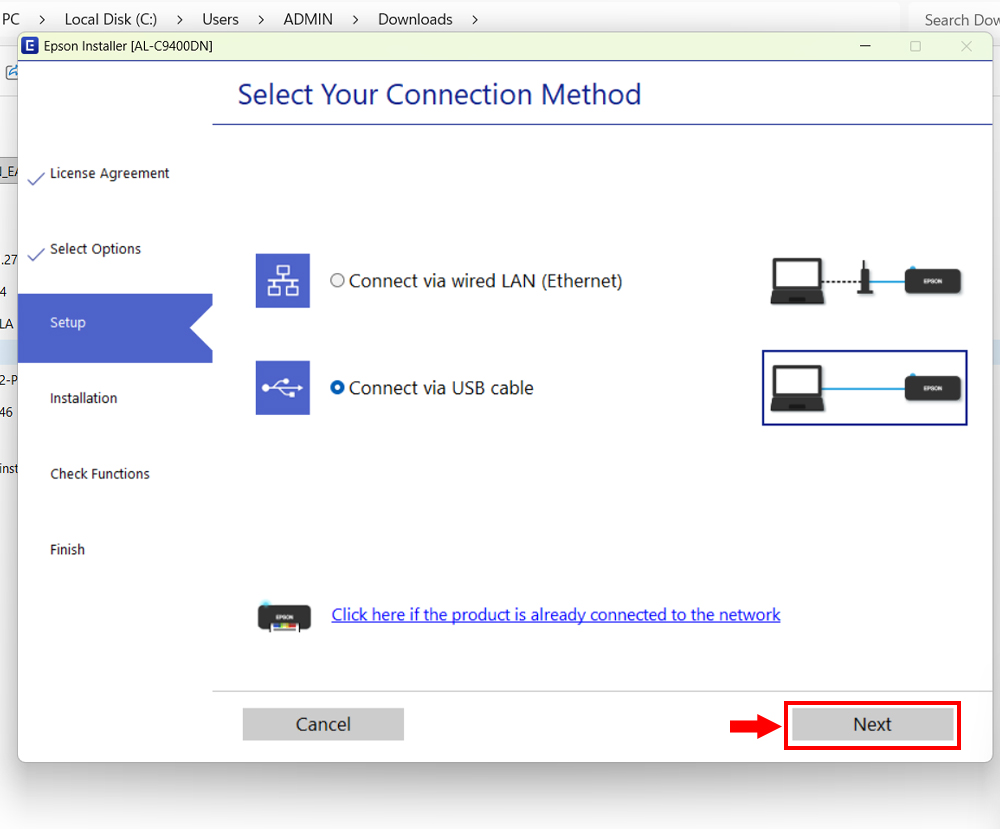Click the USB cable connection diagram
Screen dimensions: 1000x829
click(865, 388)
